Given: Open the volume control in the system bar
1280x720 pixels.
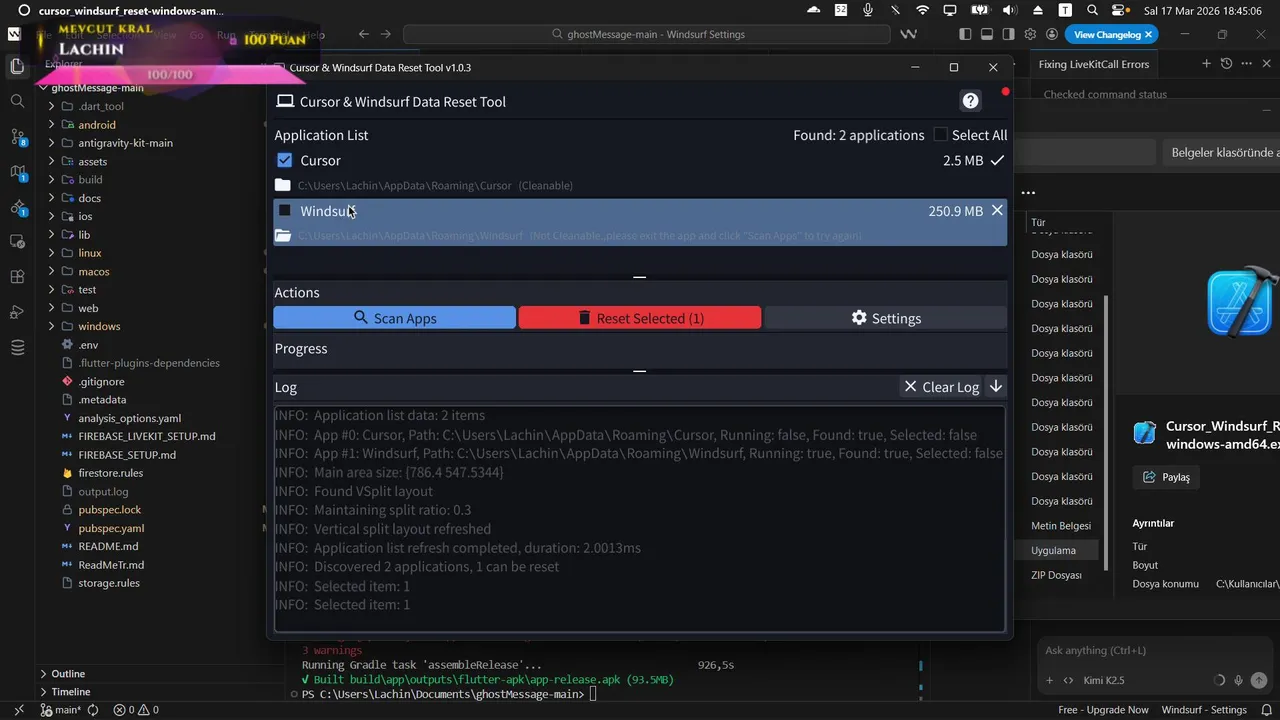Looking at the screenshot, I should pyautogui.click(x=1010, y=10).
